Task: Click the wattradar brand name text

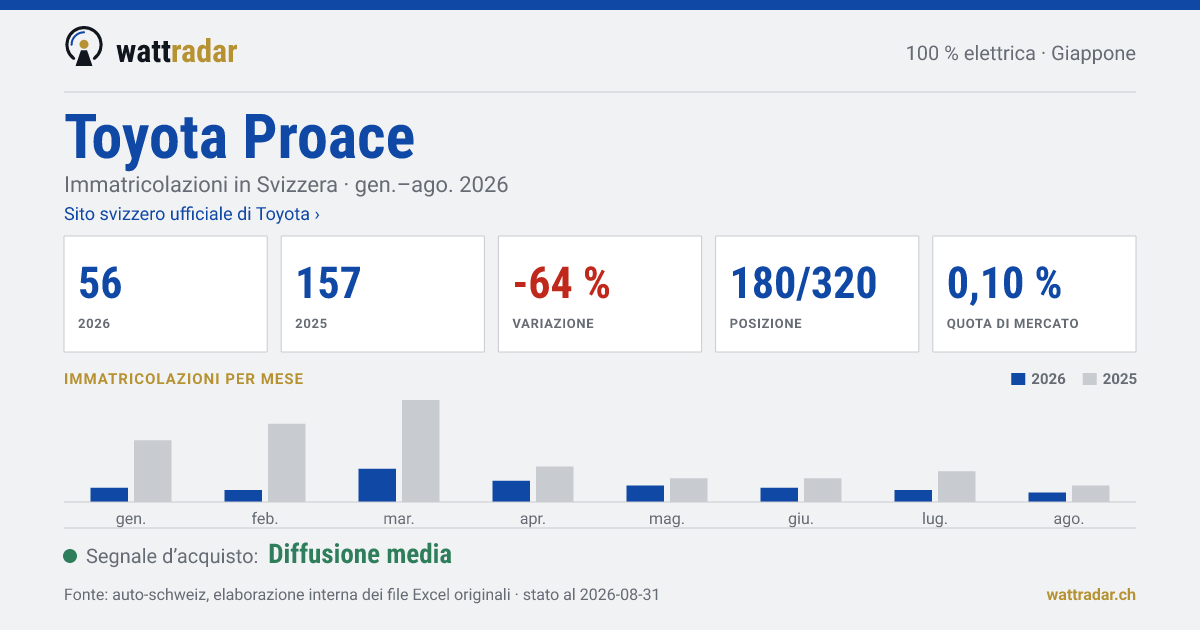Action: click(x=176, y=51)
